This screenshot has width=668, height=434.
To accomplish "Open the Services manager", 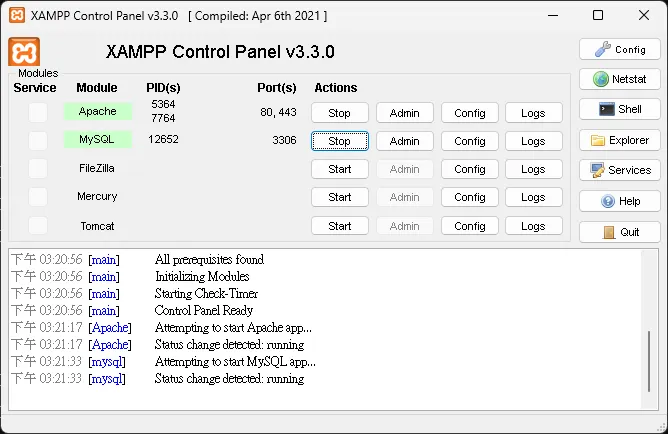I will (620, 170).
